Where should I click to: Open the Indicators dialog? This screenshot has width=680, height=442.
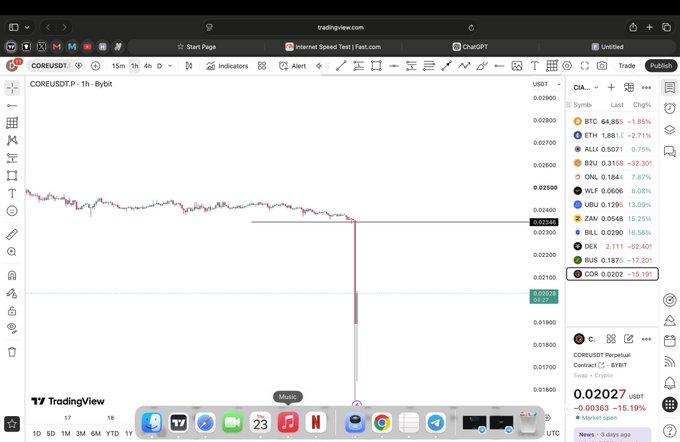[x=227, y=66]
